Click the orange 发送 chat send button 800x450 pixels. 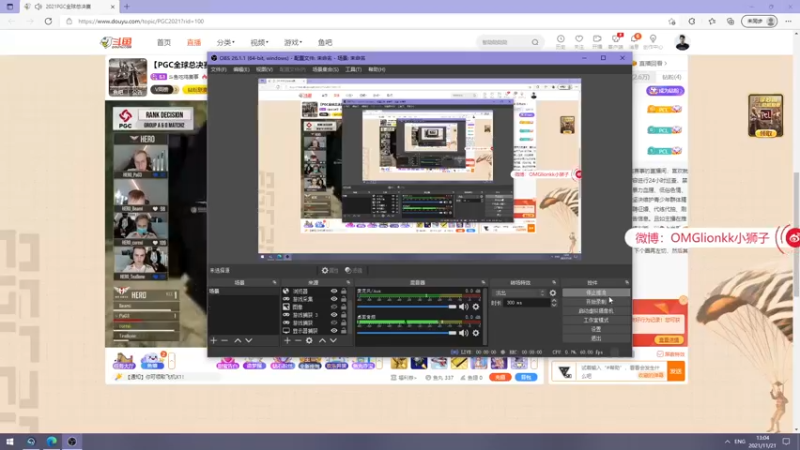pos(676,371)
